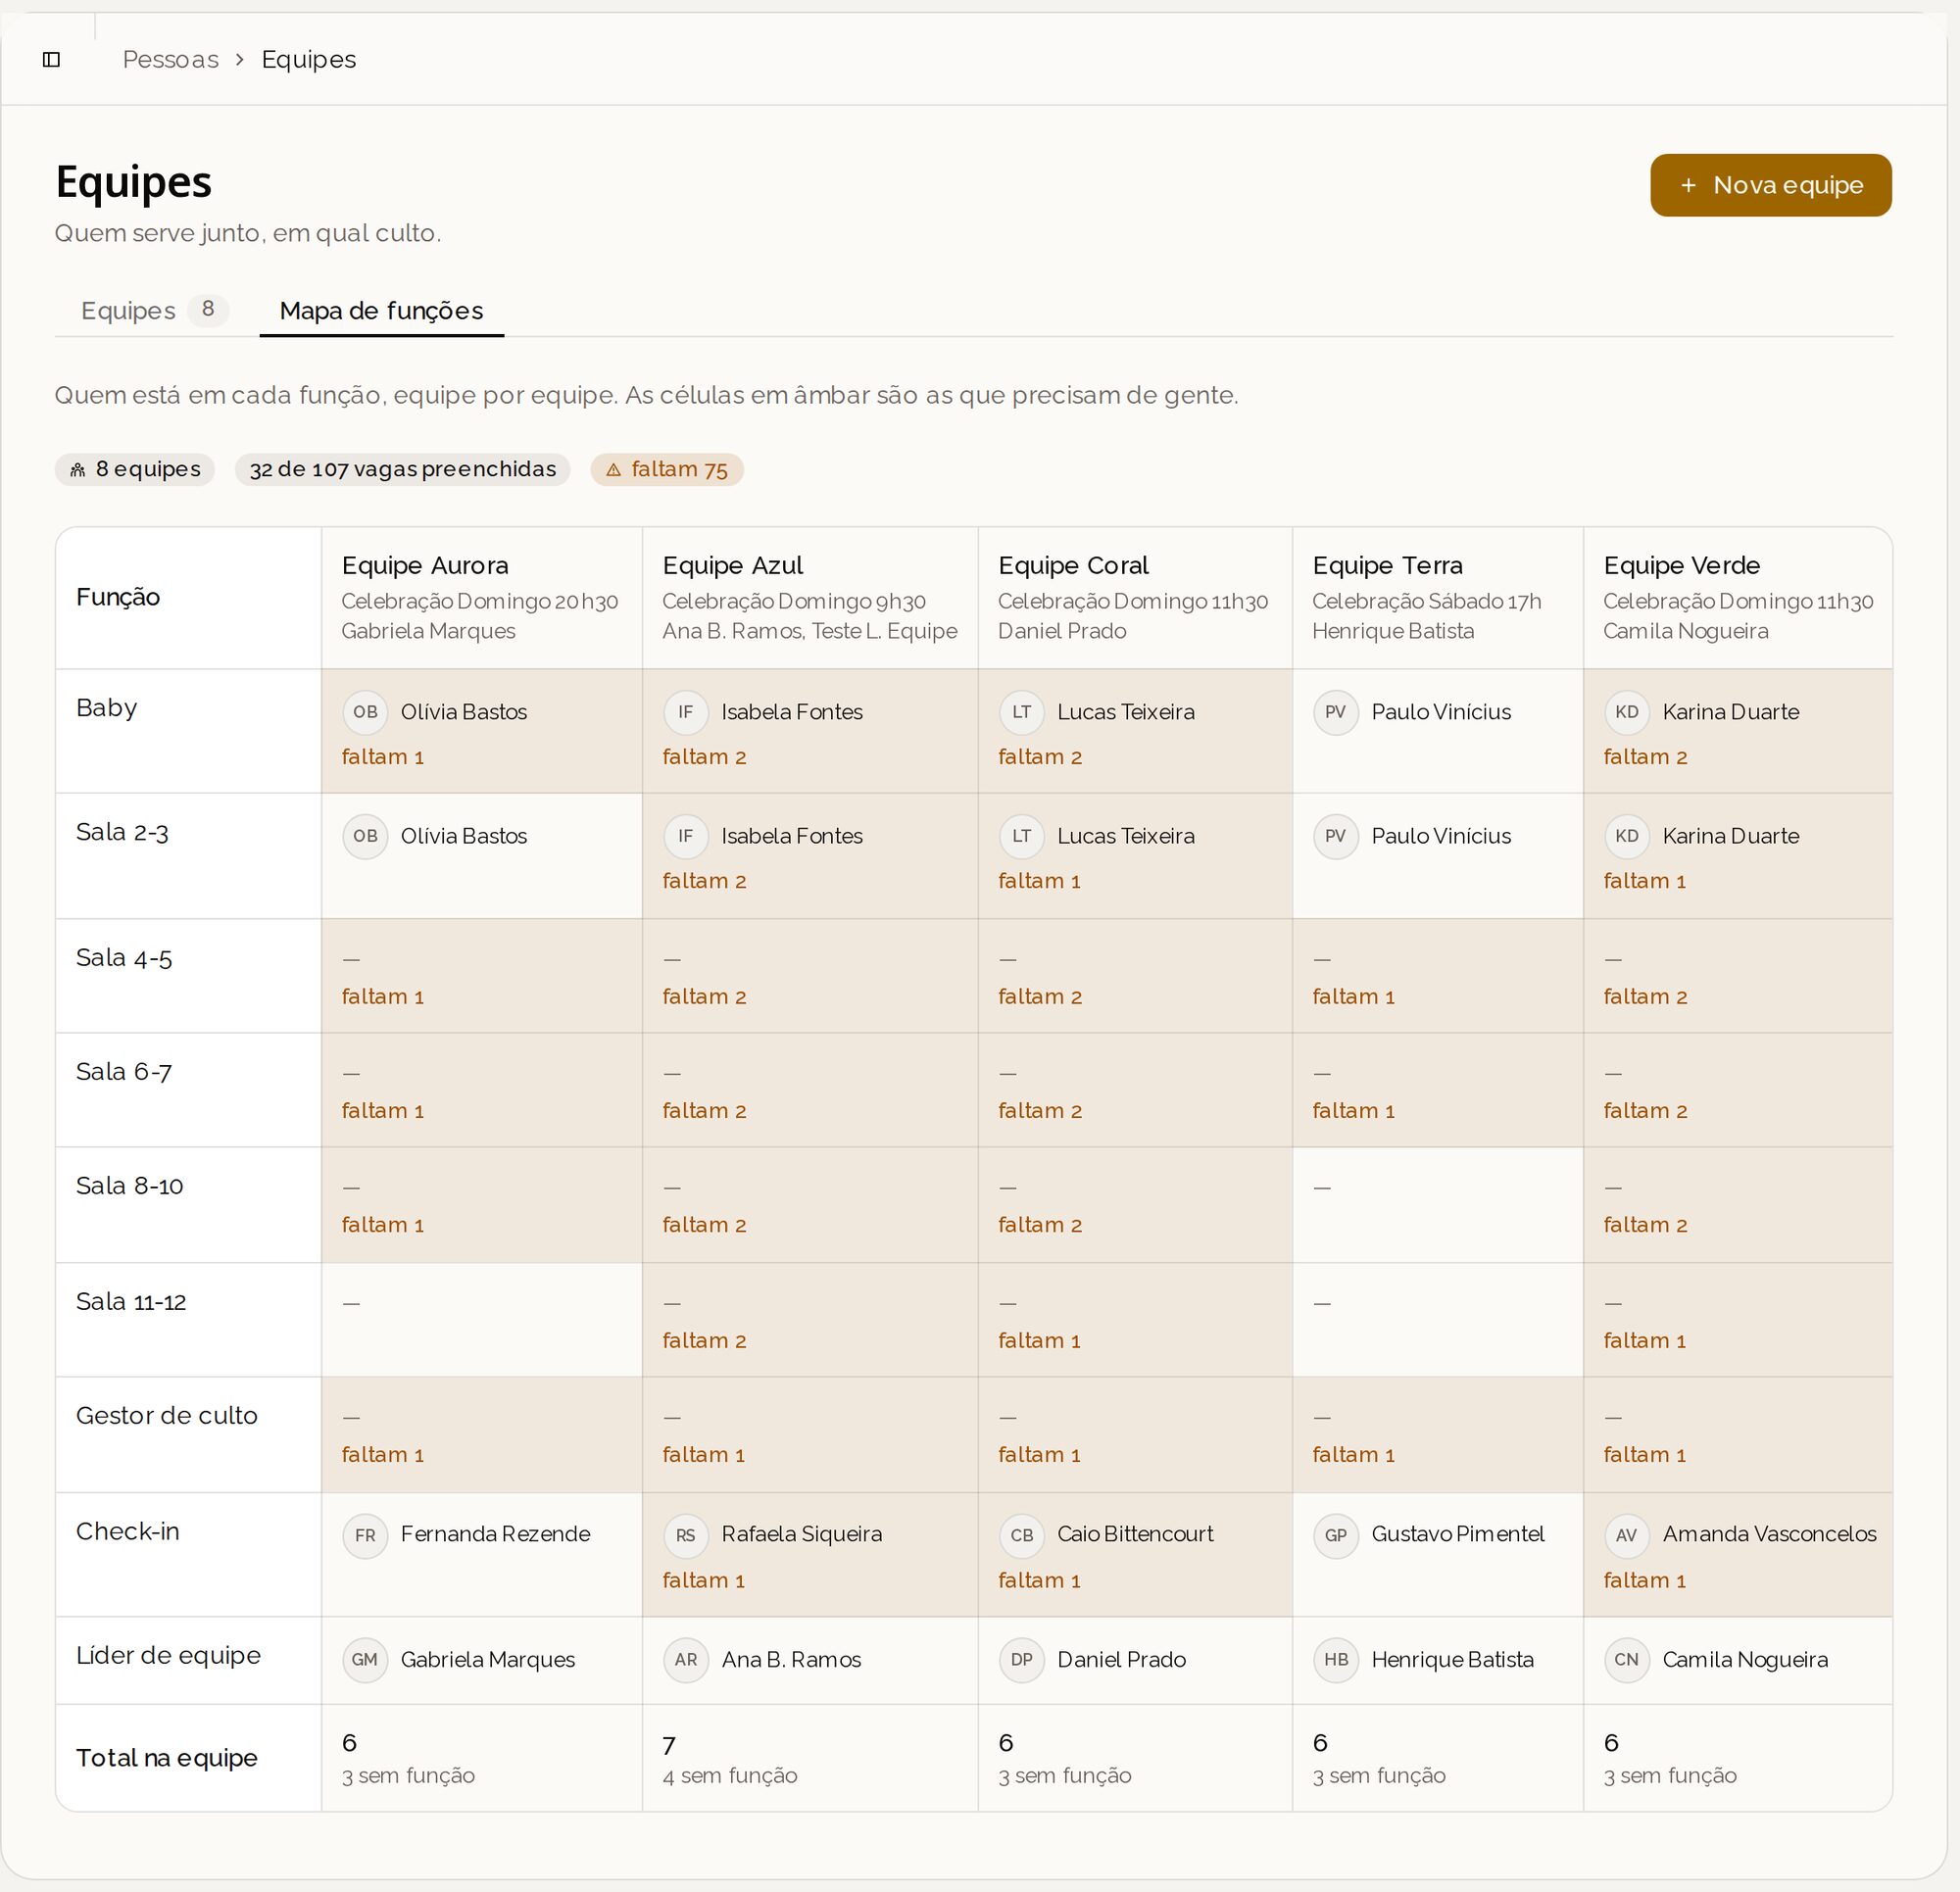Click GP avatar for Gustavo Pimentel
Viewport: 1960px width, 1892px height.
(1336, 1535)
